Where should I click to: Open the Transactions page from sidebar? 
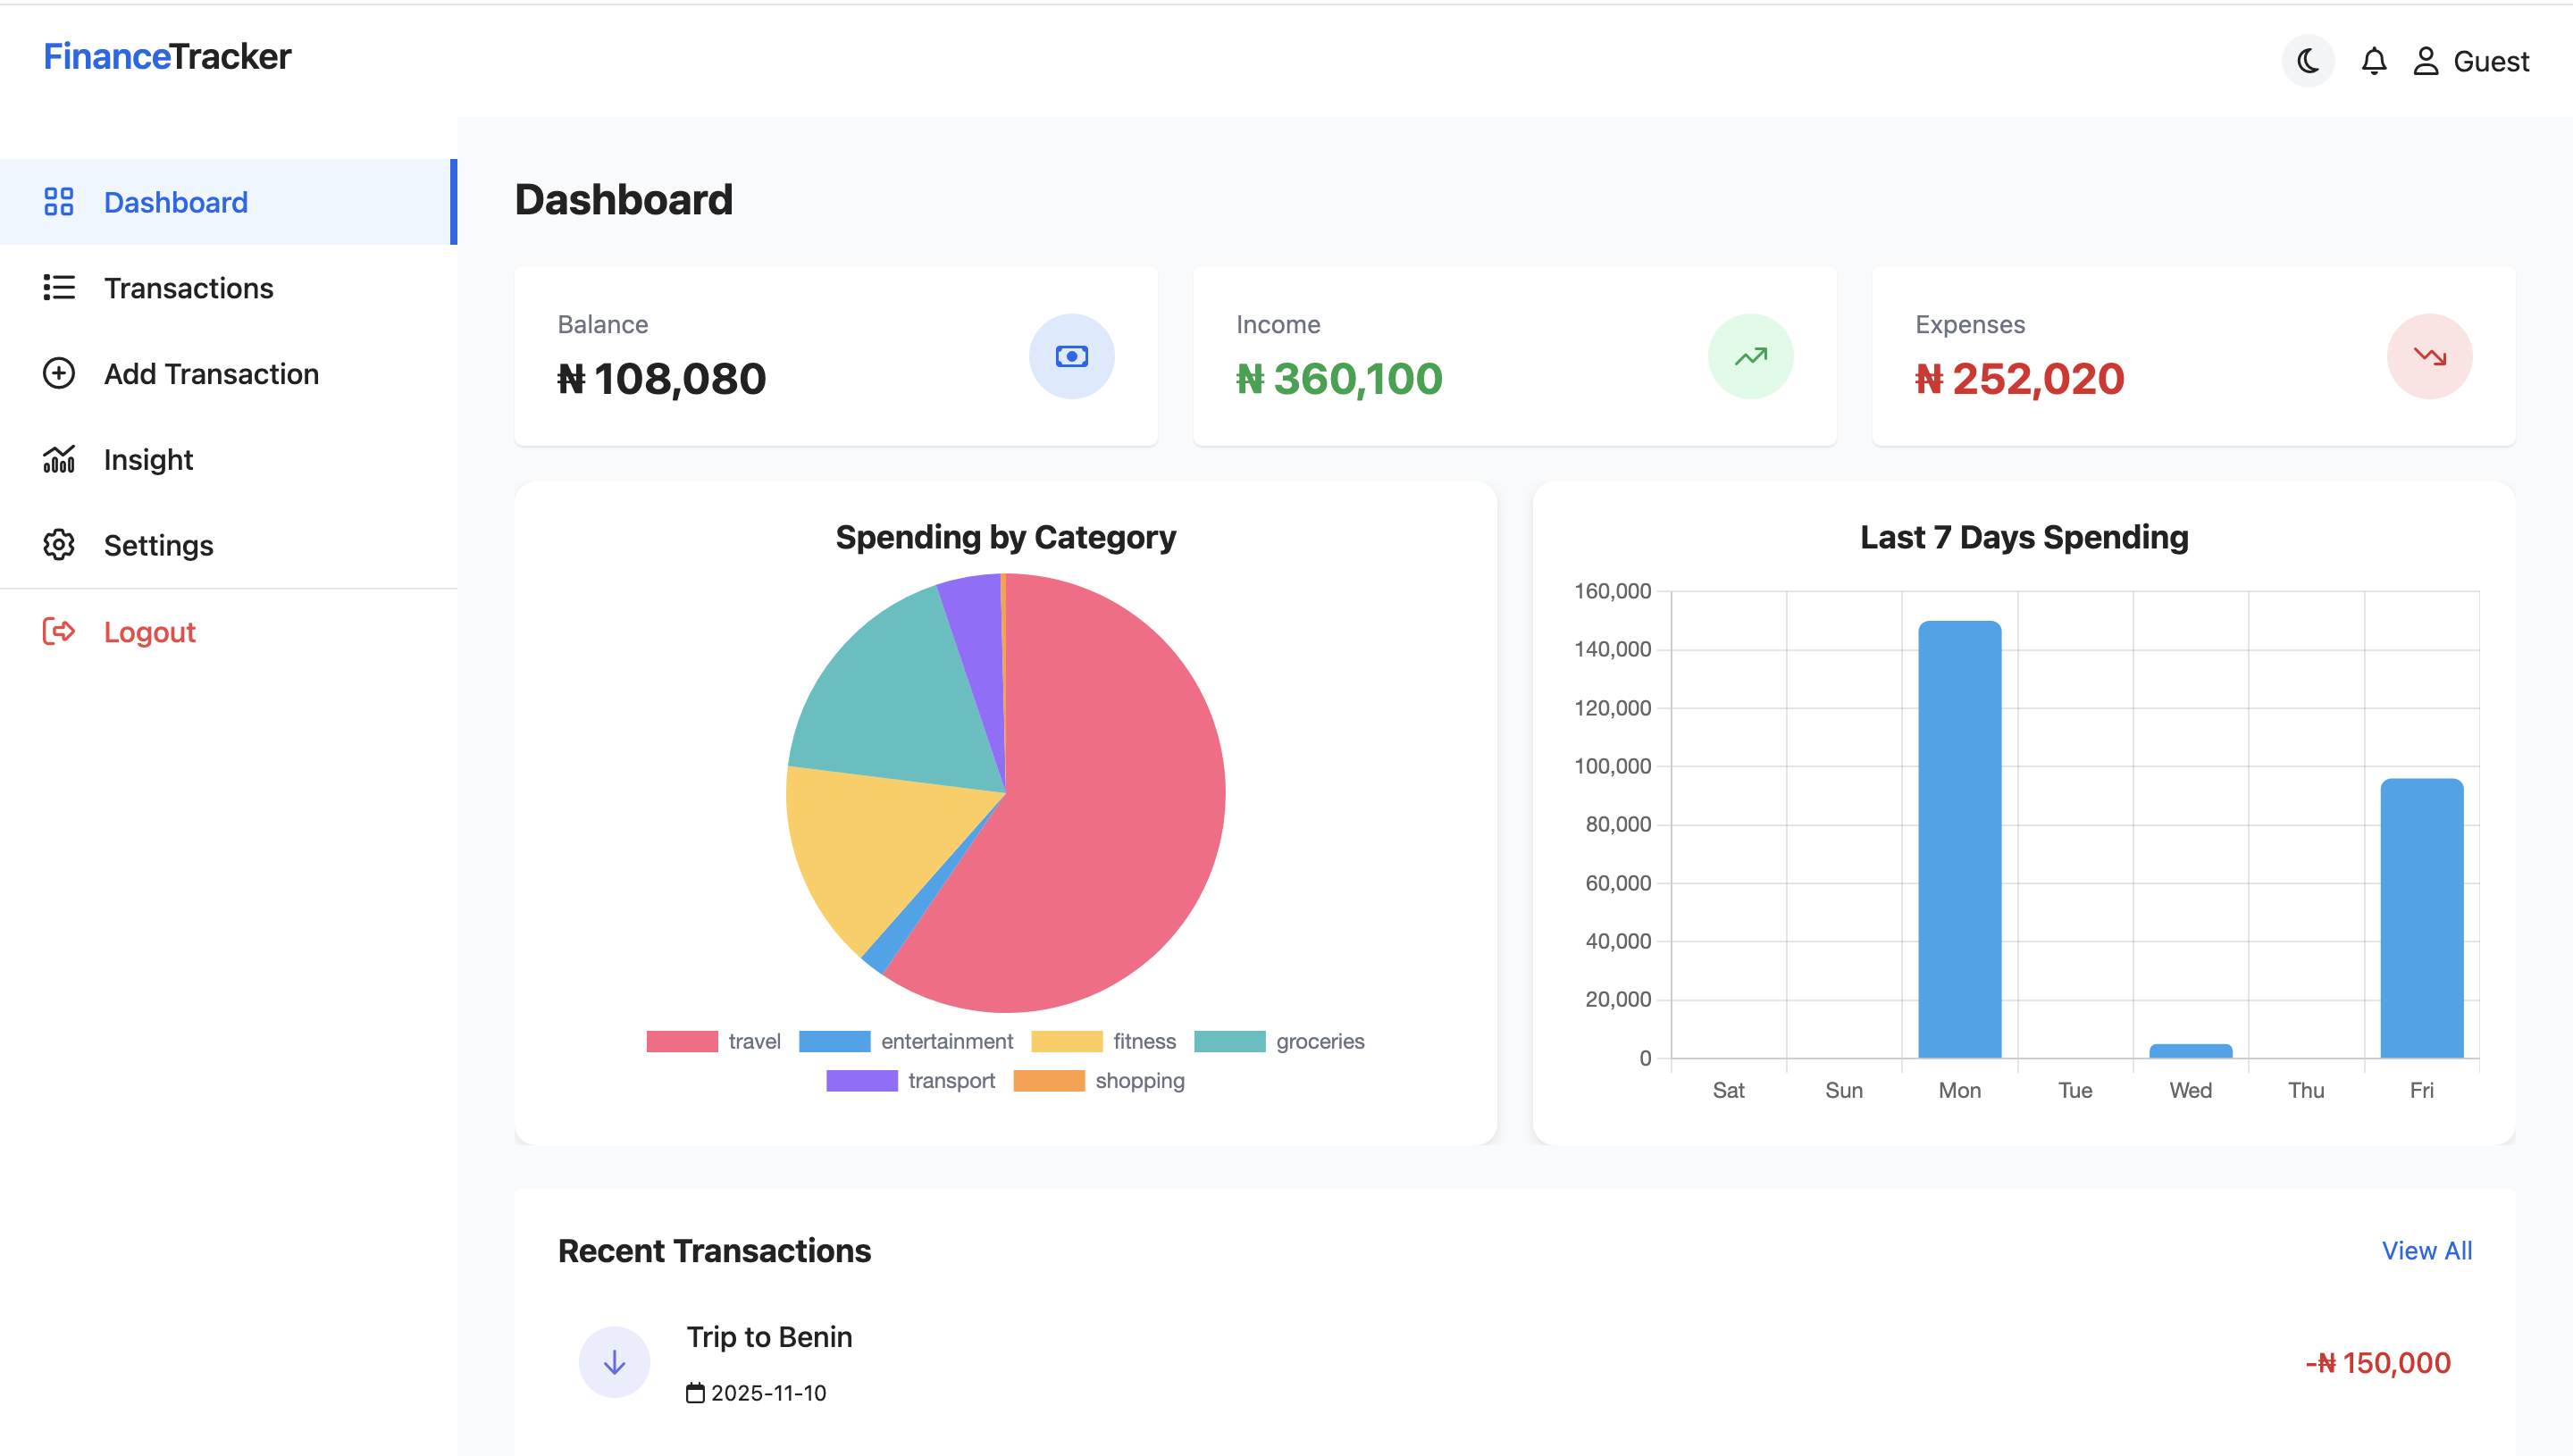point(188,288)
